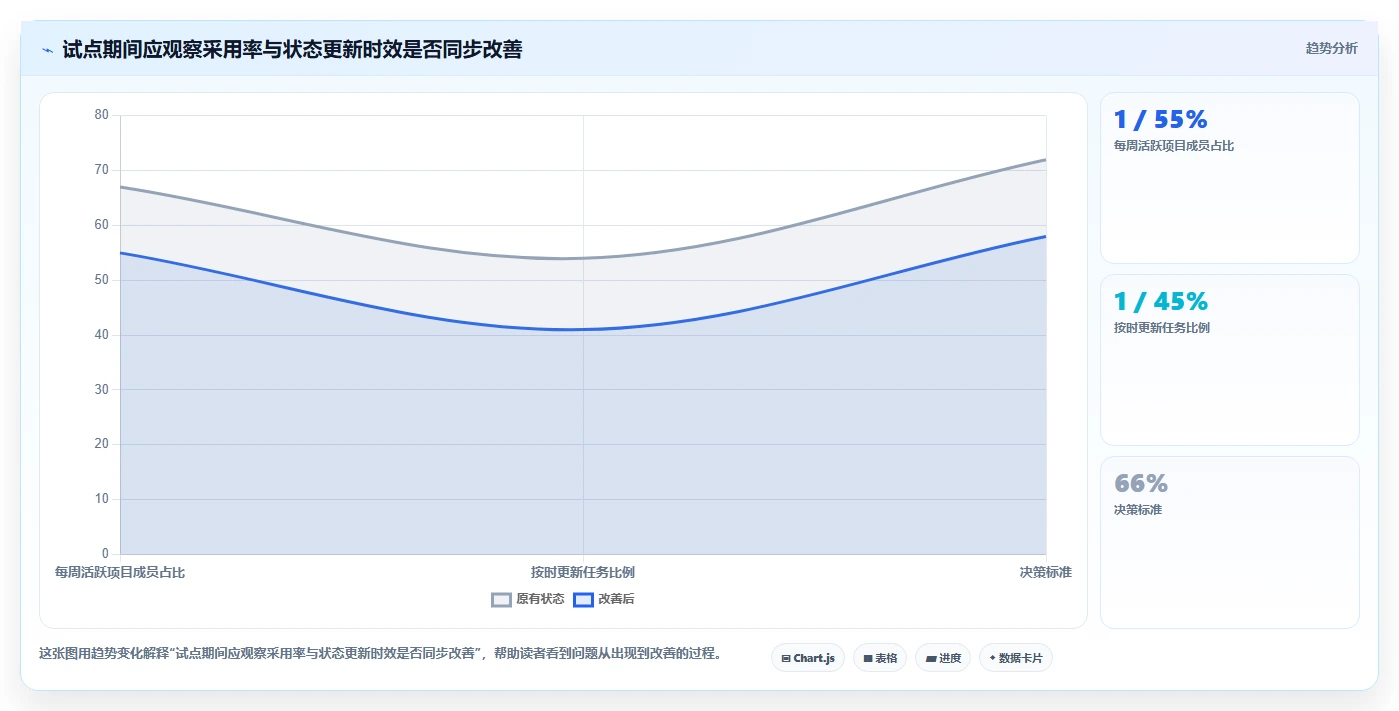Click x-axis label 按时更新任务比例
This screenshot has height=711, width=1399.
583,573
